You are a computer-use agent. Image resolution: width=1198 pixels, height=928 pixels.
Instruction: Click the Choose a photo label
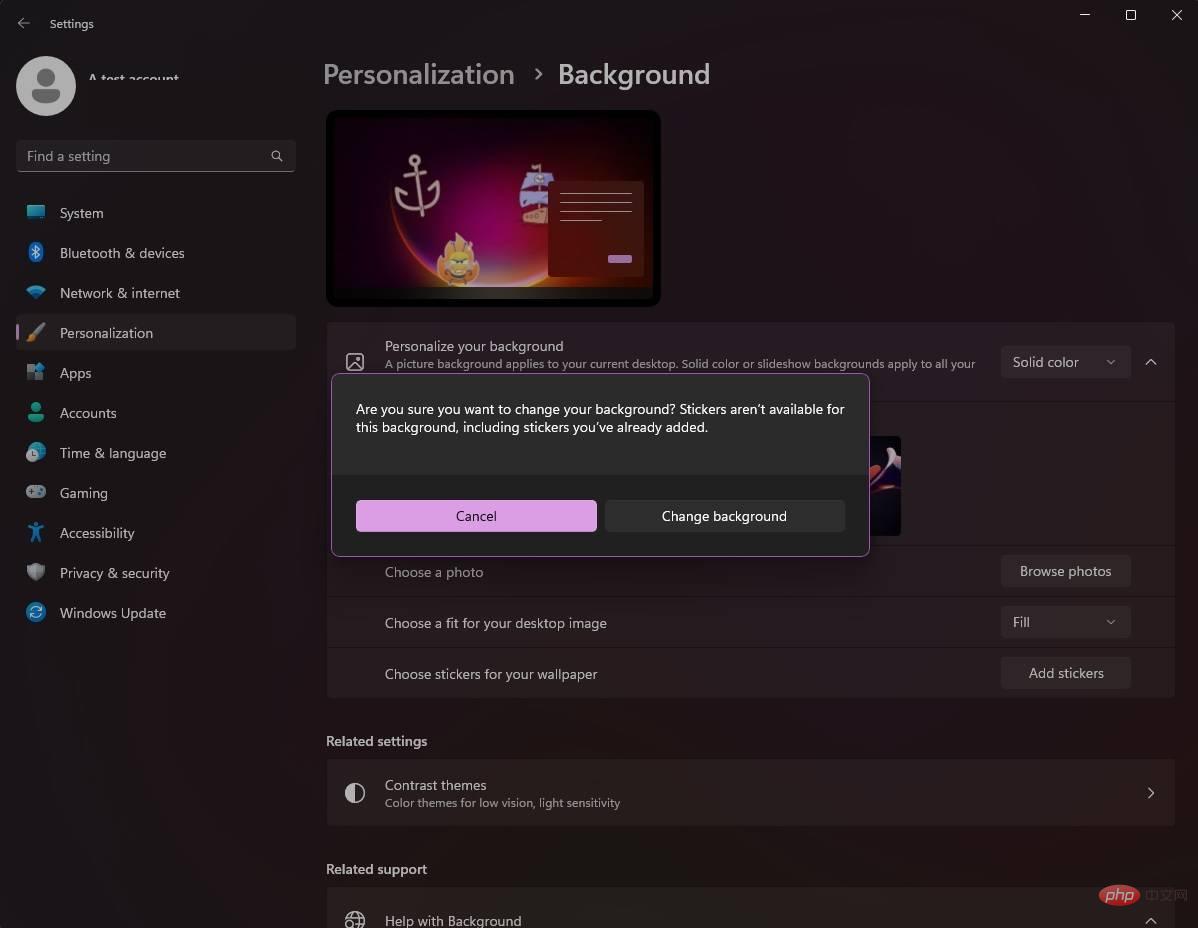coord(434,572)
